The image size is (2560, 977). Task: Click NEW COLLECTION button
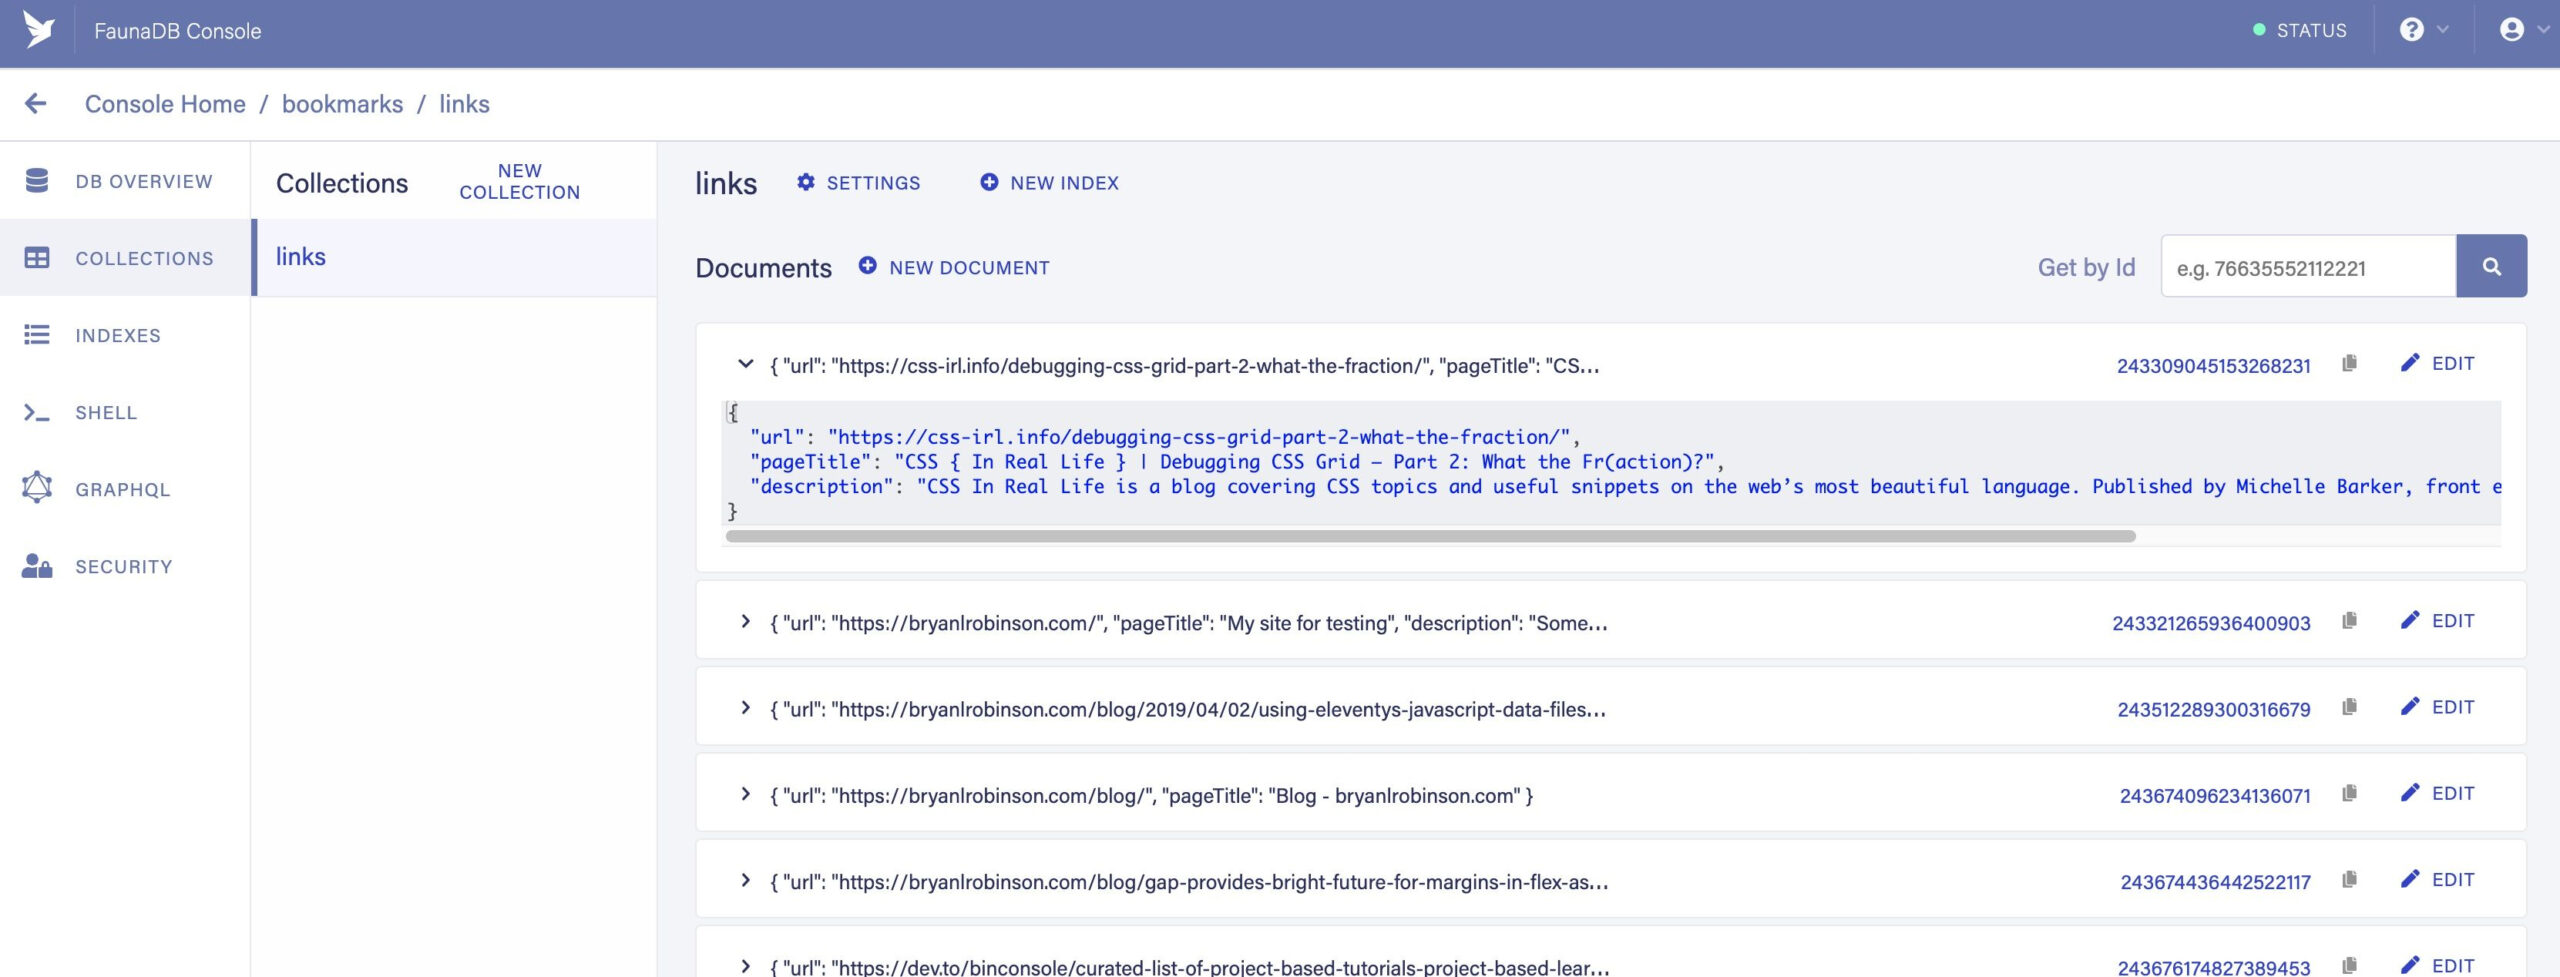519,182
